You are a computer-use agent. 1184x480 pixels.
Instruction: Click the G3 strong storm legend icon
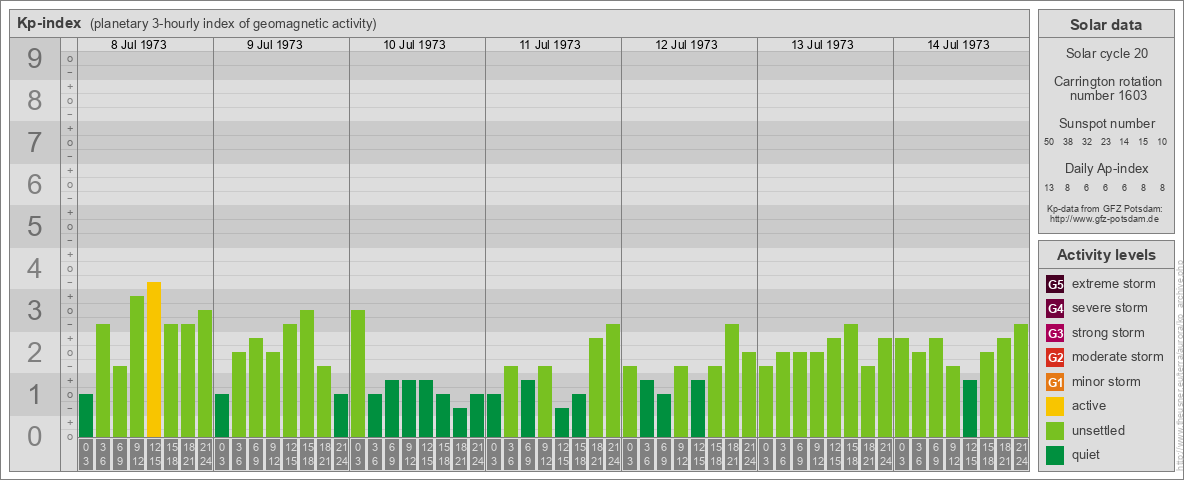[x=1055, y=333]
